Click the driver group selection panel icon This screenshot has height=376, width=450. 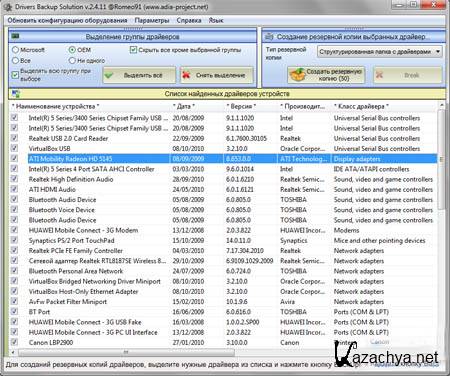click(x=15, y=36)
